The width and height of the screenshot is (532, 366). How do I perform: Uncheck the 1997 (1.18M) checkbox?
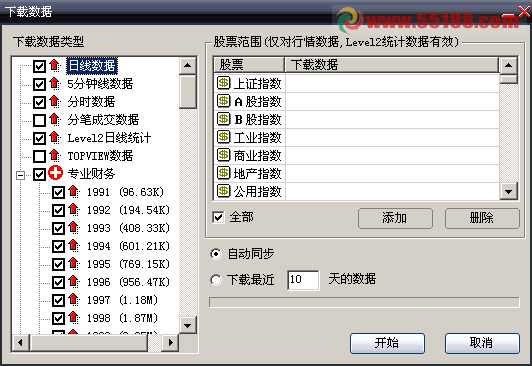(x=58, y=300)
